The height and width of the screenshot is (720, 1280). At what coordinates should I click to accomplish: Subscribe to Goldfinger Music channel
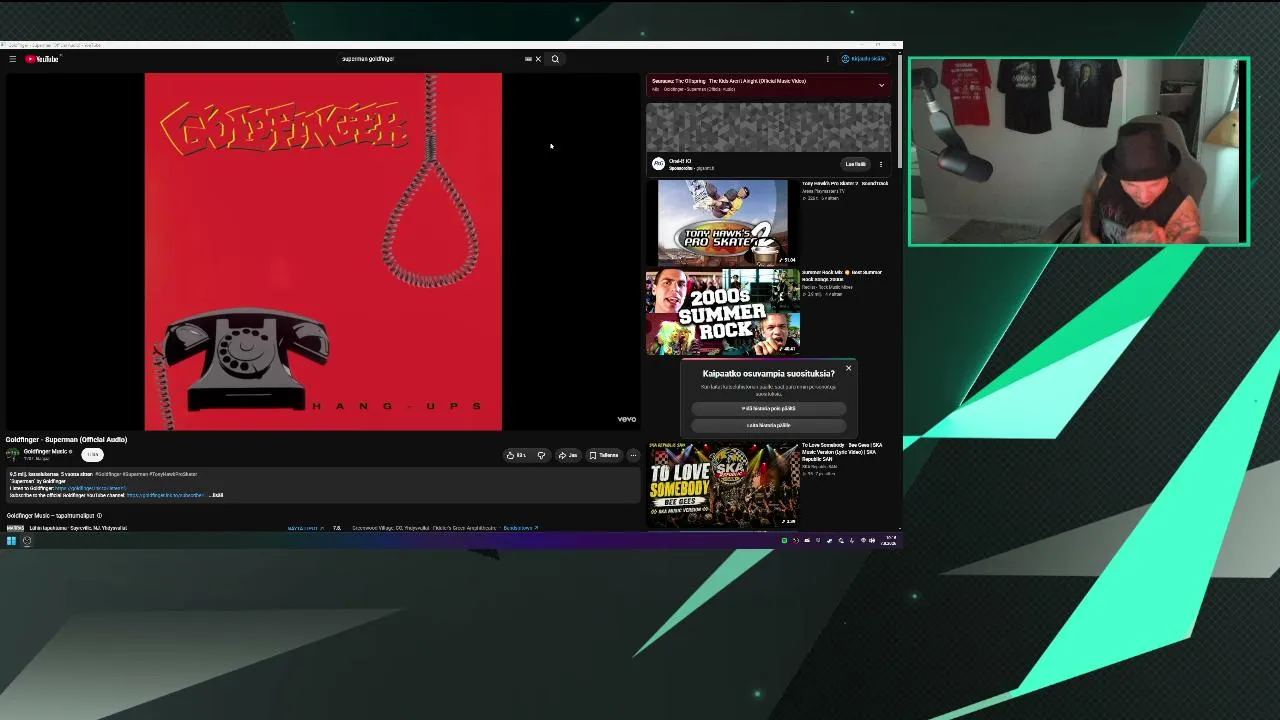click(x=93, y=455)
